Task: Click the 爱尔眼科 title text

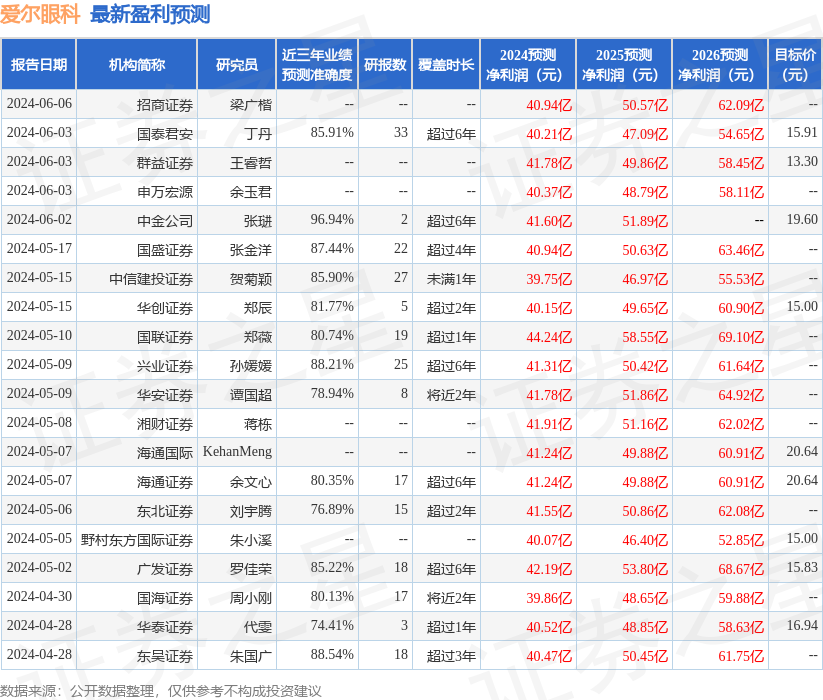Action: [x=40, y=14]
